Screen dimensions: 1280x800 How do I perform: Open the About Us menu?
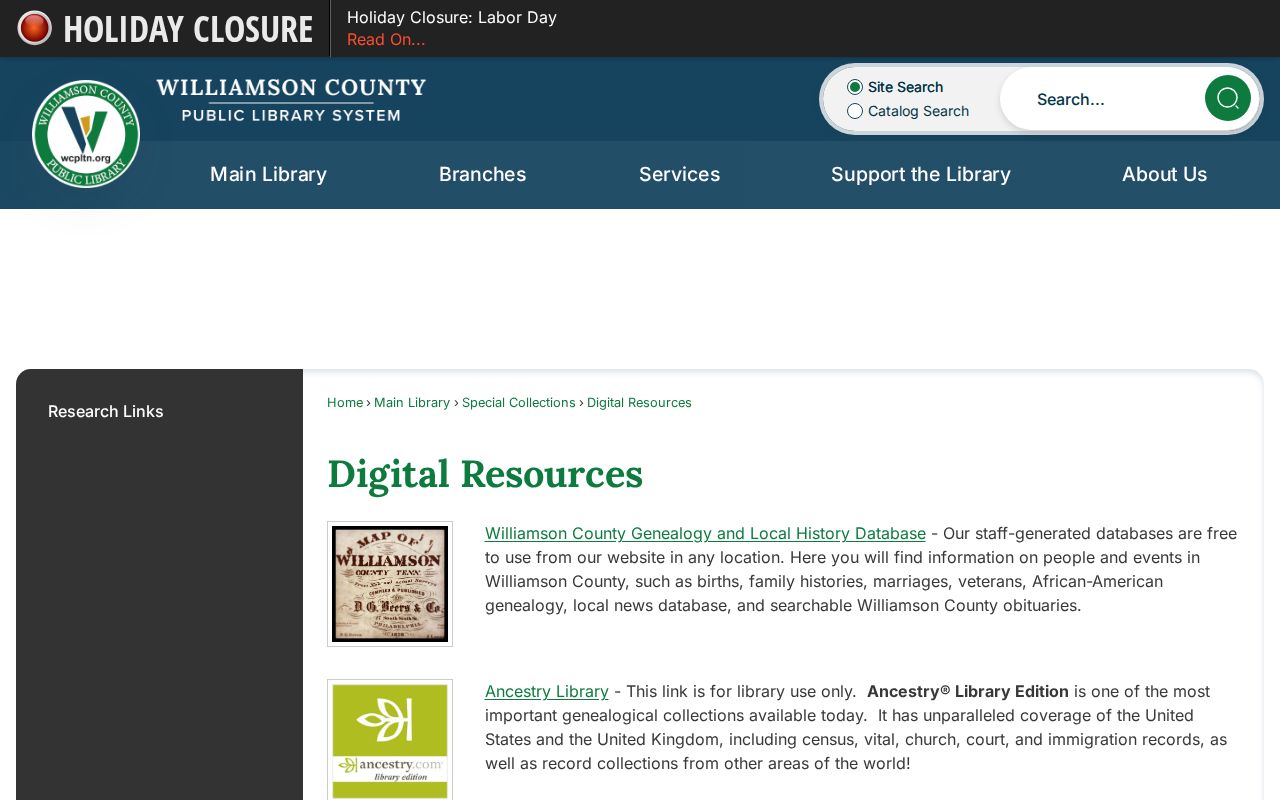point(1164,174)
